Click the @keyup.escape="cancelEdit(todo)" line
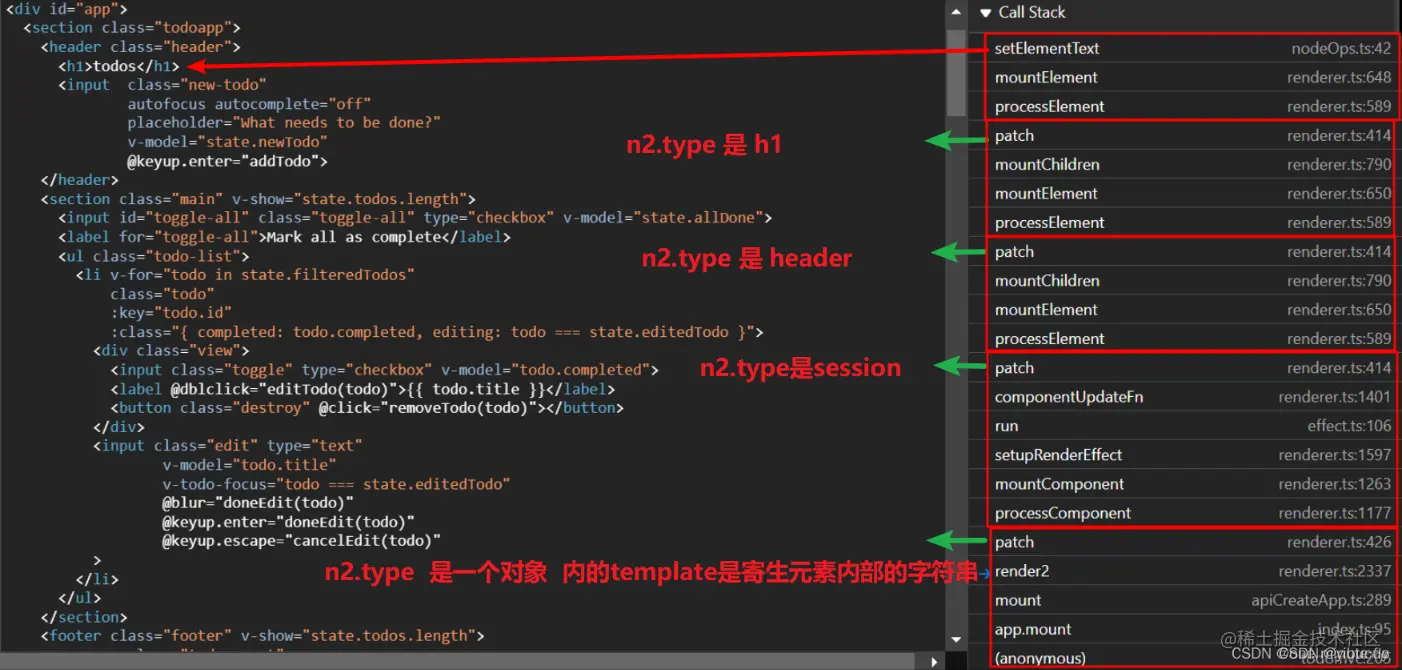1402x670 pixels. [301, 541]
